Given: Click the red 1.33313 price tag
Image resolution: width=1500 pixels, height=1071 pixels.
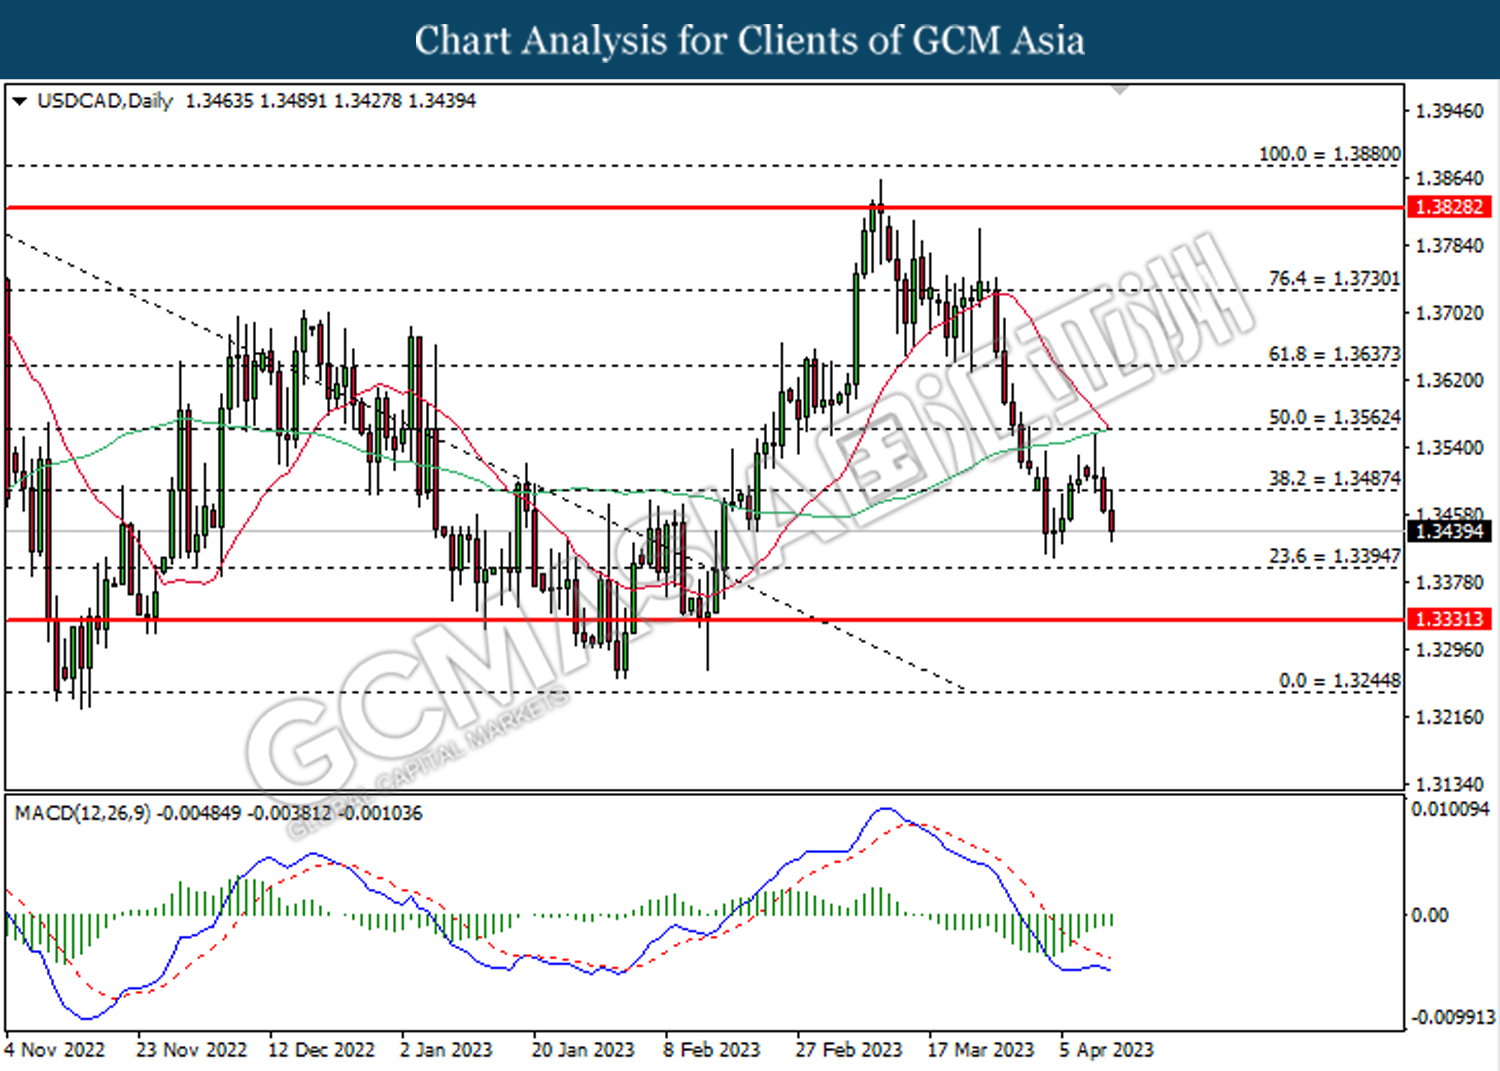Looking at the screenshot, I should tap(1449, 619).
